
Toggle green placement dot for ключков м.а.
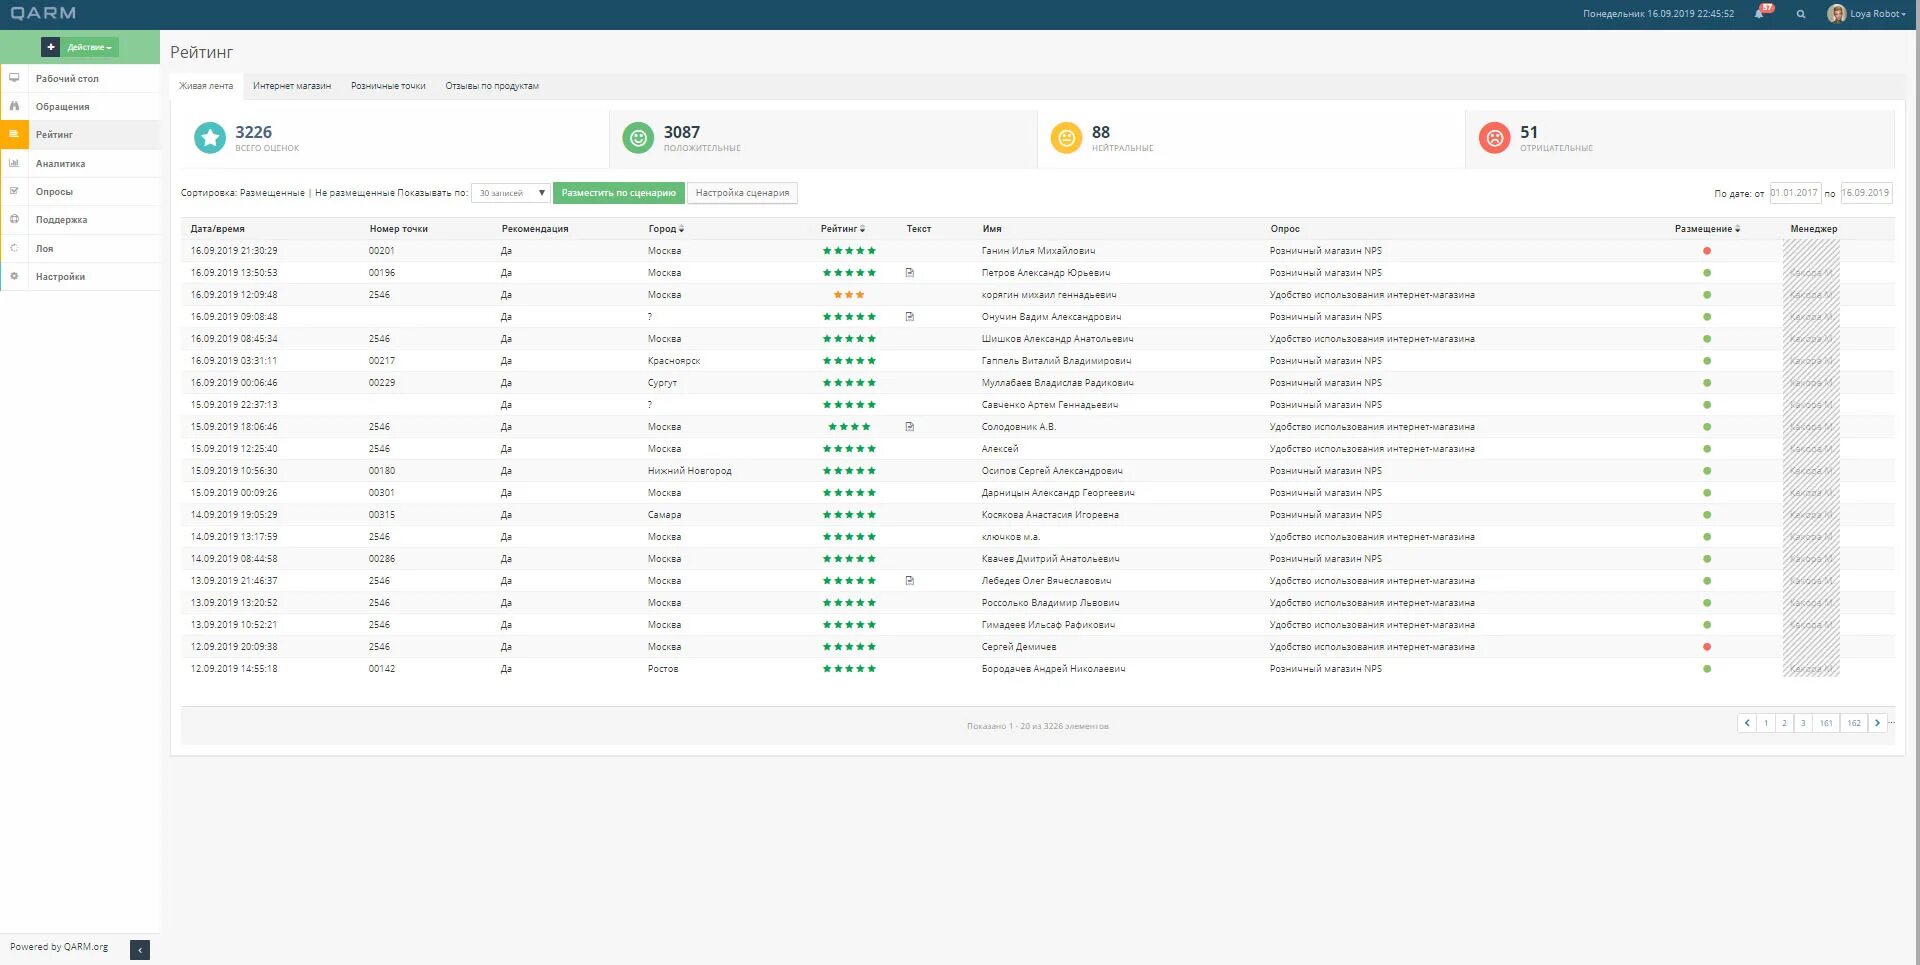tap(1707, 537)
